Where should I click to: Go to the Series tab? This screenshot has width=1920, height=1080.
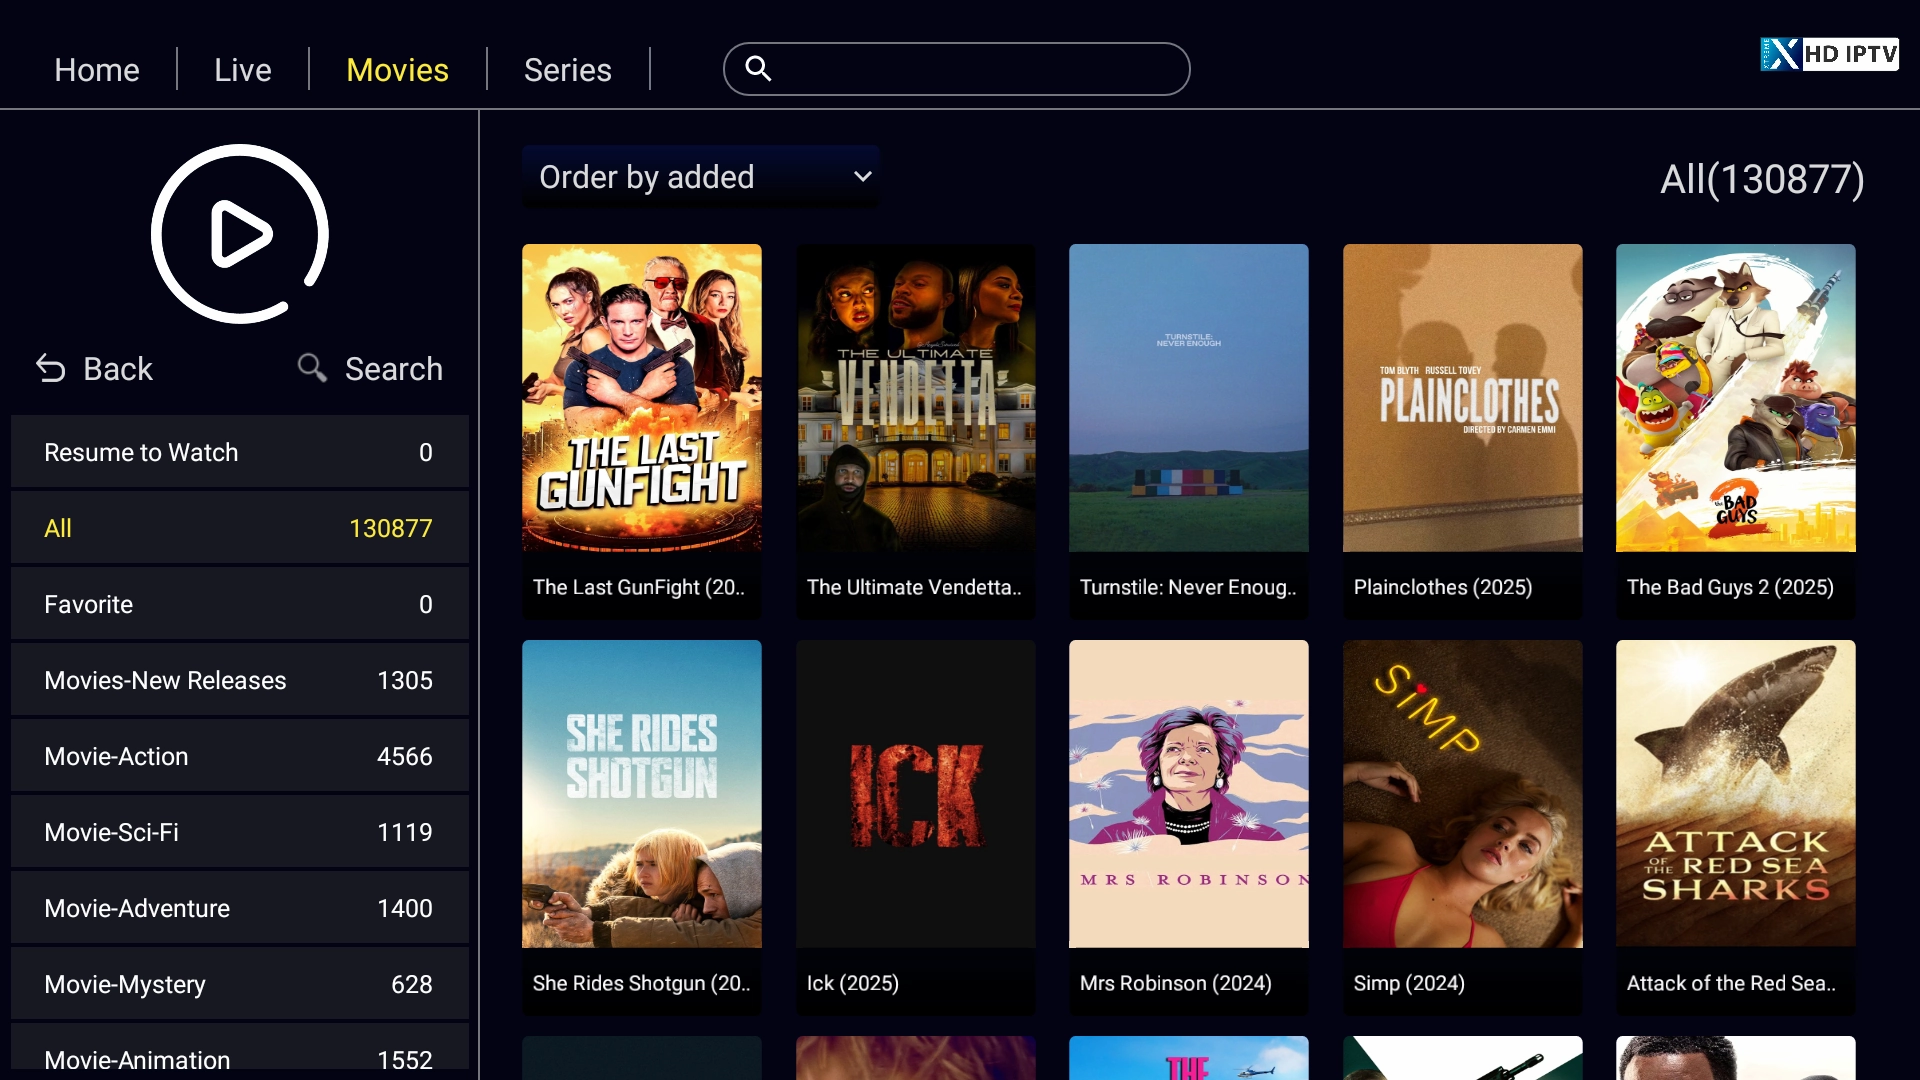(568, 70)
